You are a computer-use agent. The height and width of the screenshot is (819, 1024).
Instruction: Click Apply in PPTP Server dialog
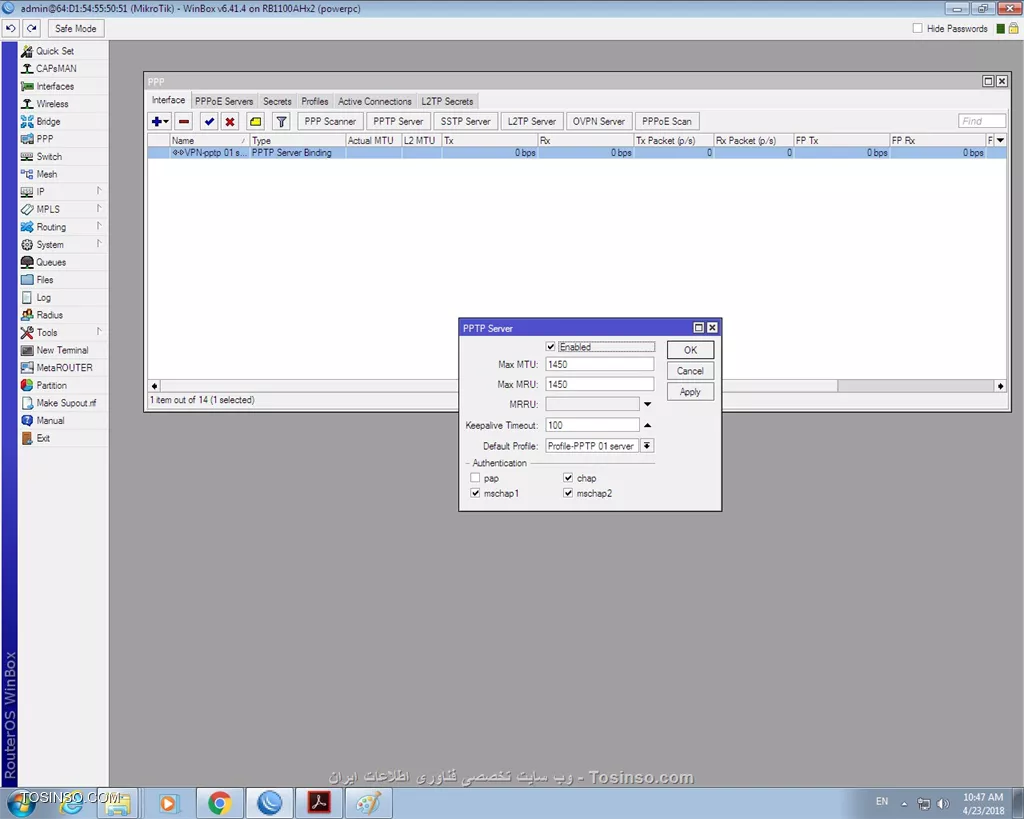coord(690,392)
